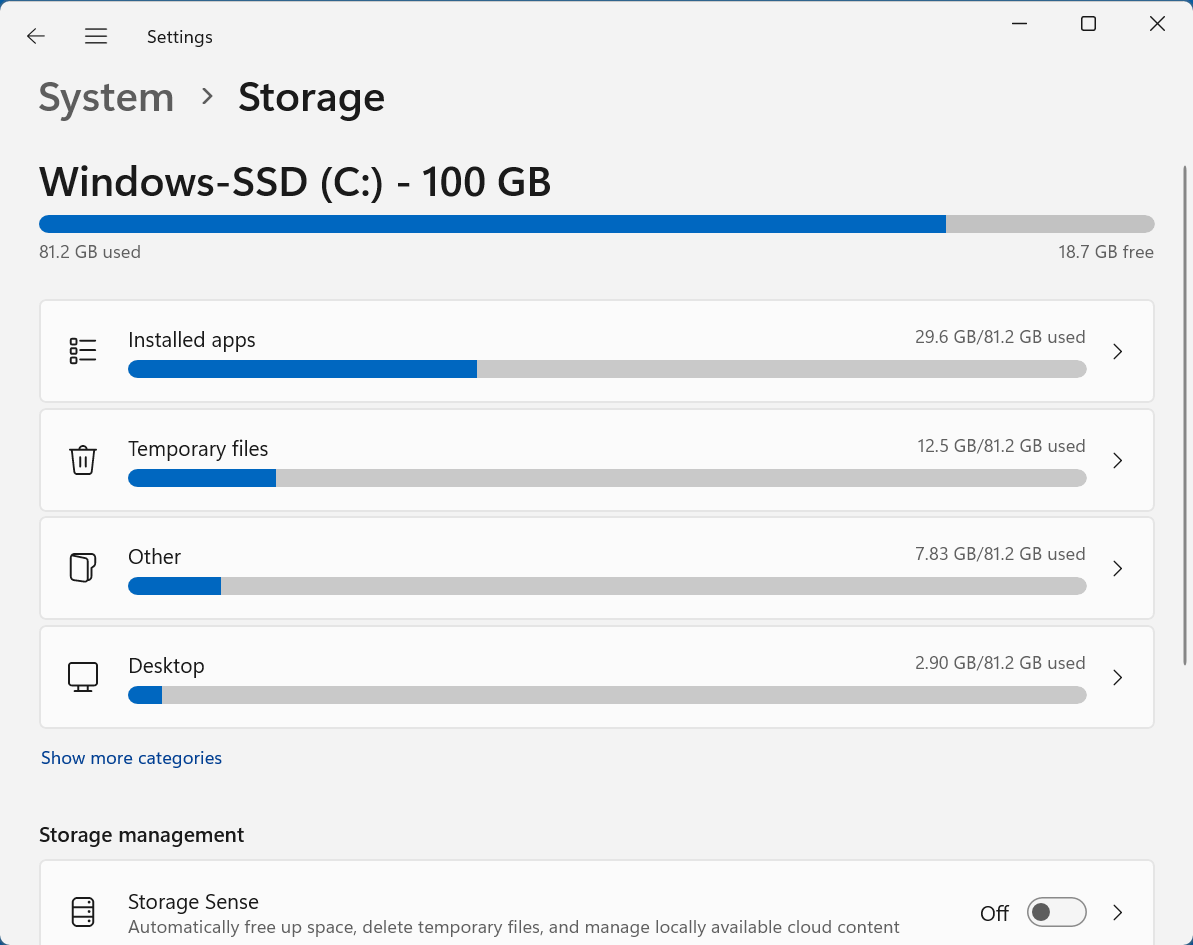
Task: Open the Other category details
Action: pyautogui.click(x=1117, y=568)
